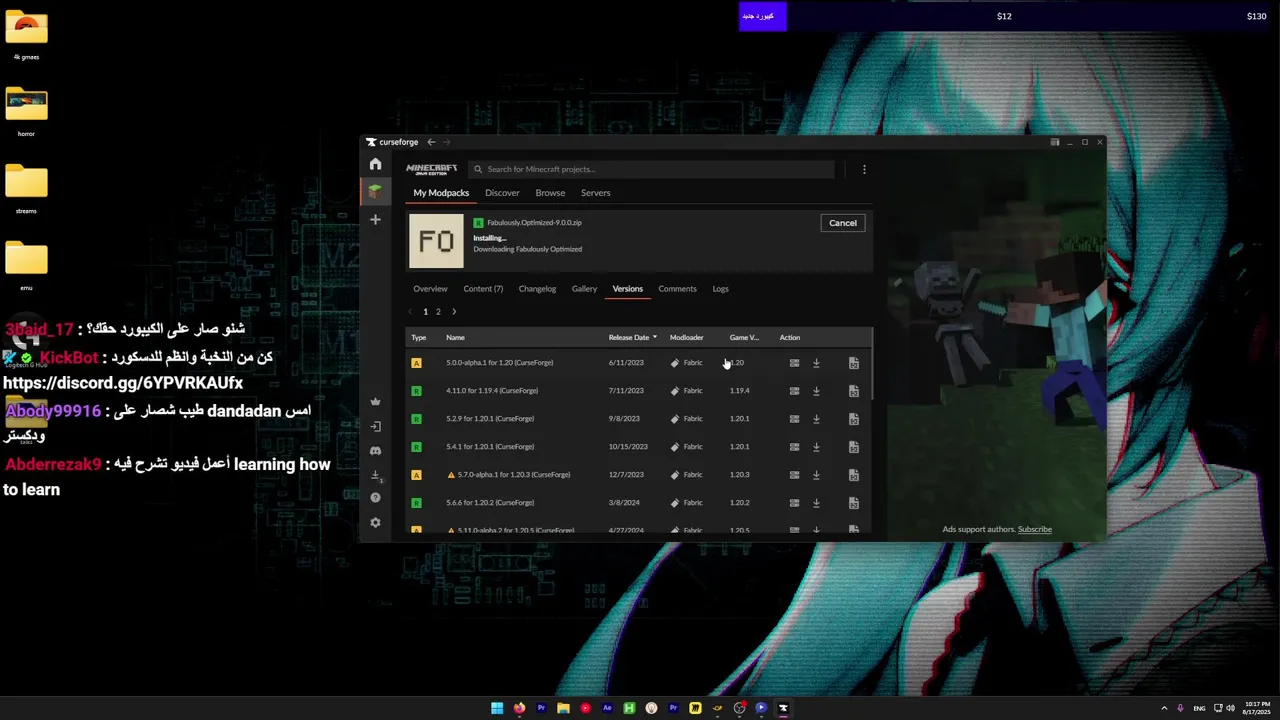Open the Comments tab

point(677,289)
